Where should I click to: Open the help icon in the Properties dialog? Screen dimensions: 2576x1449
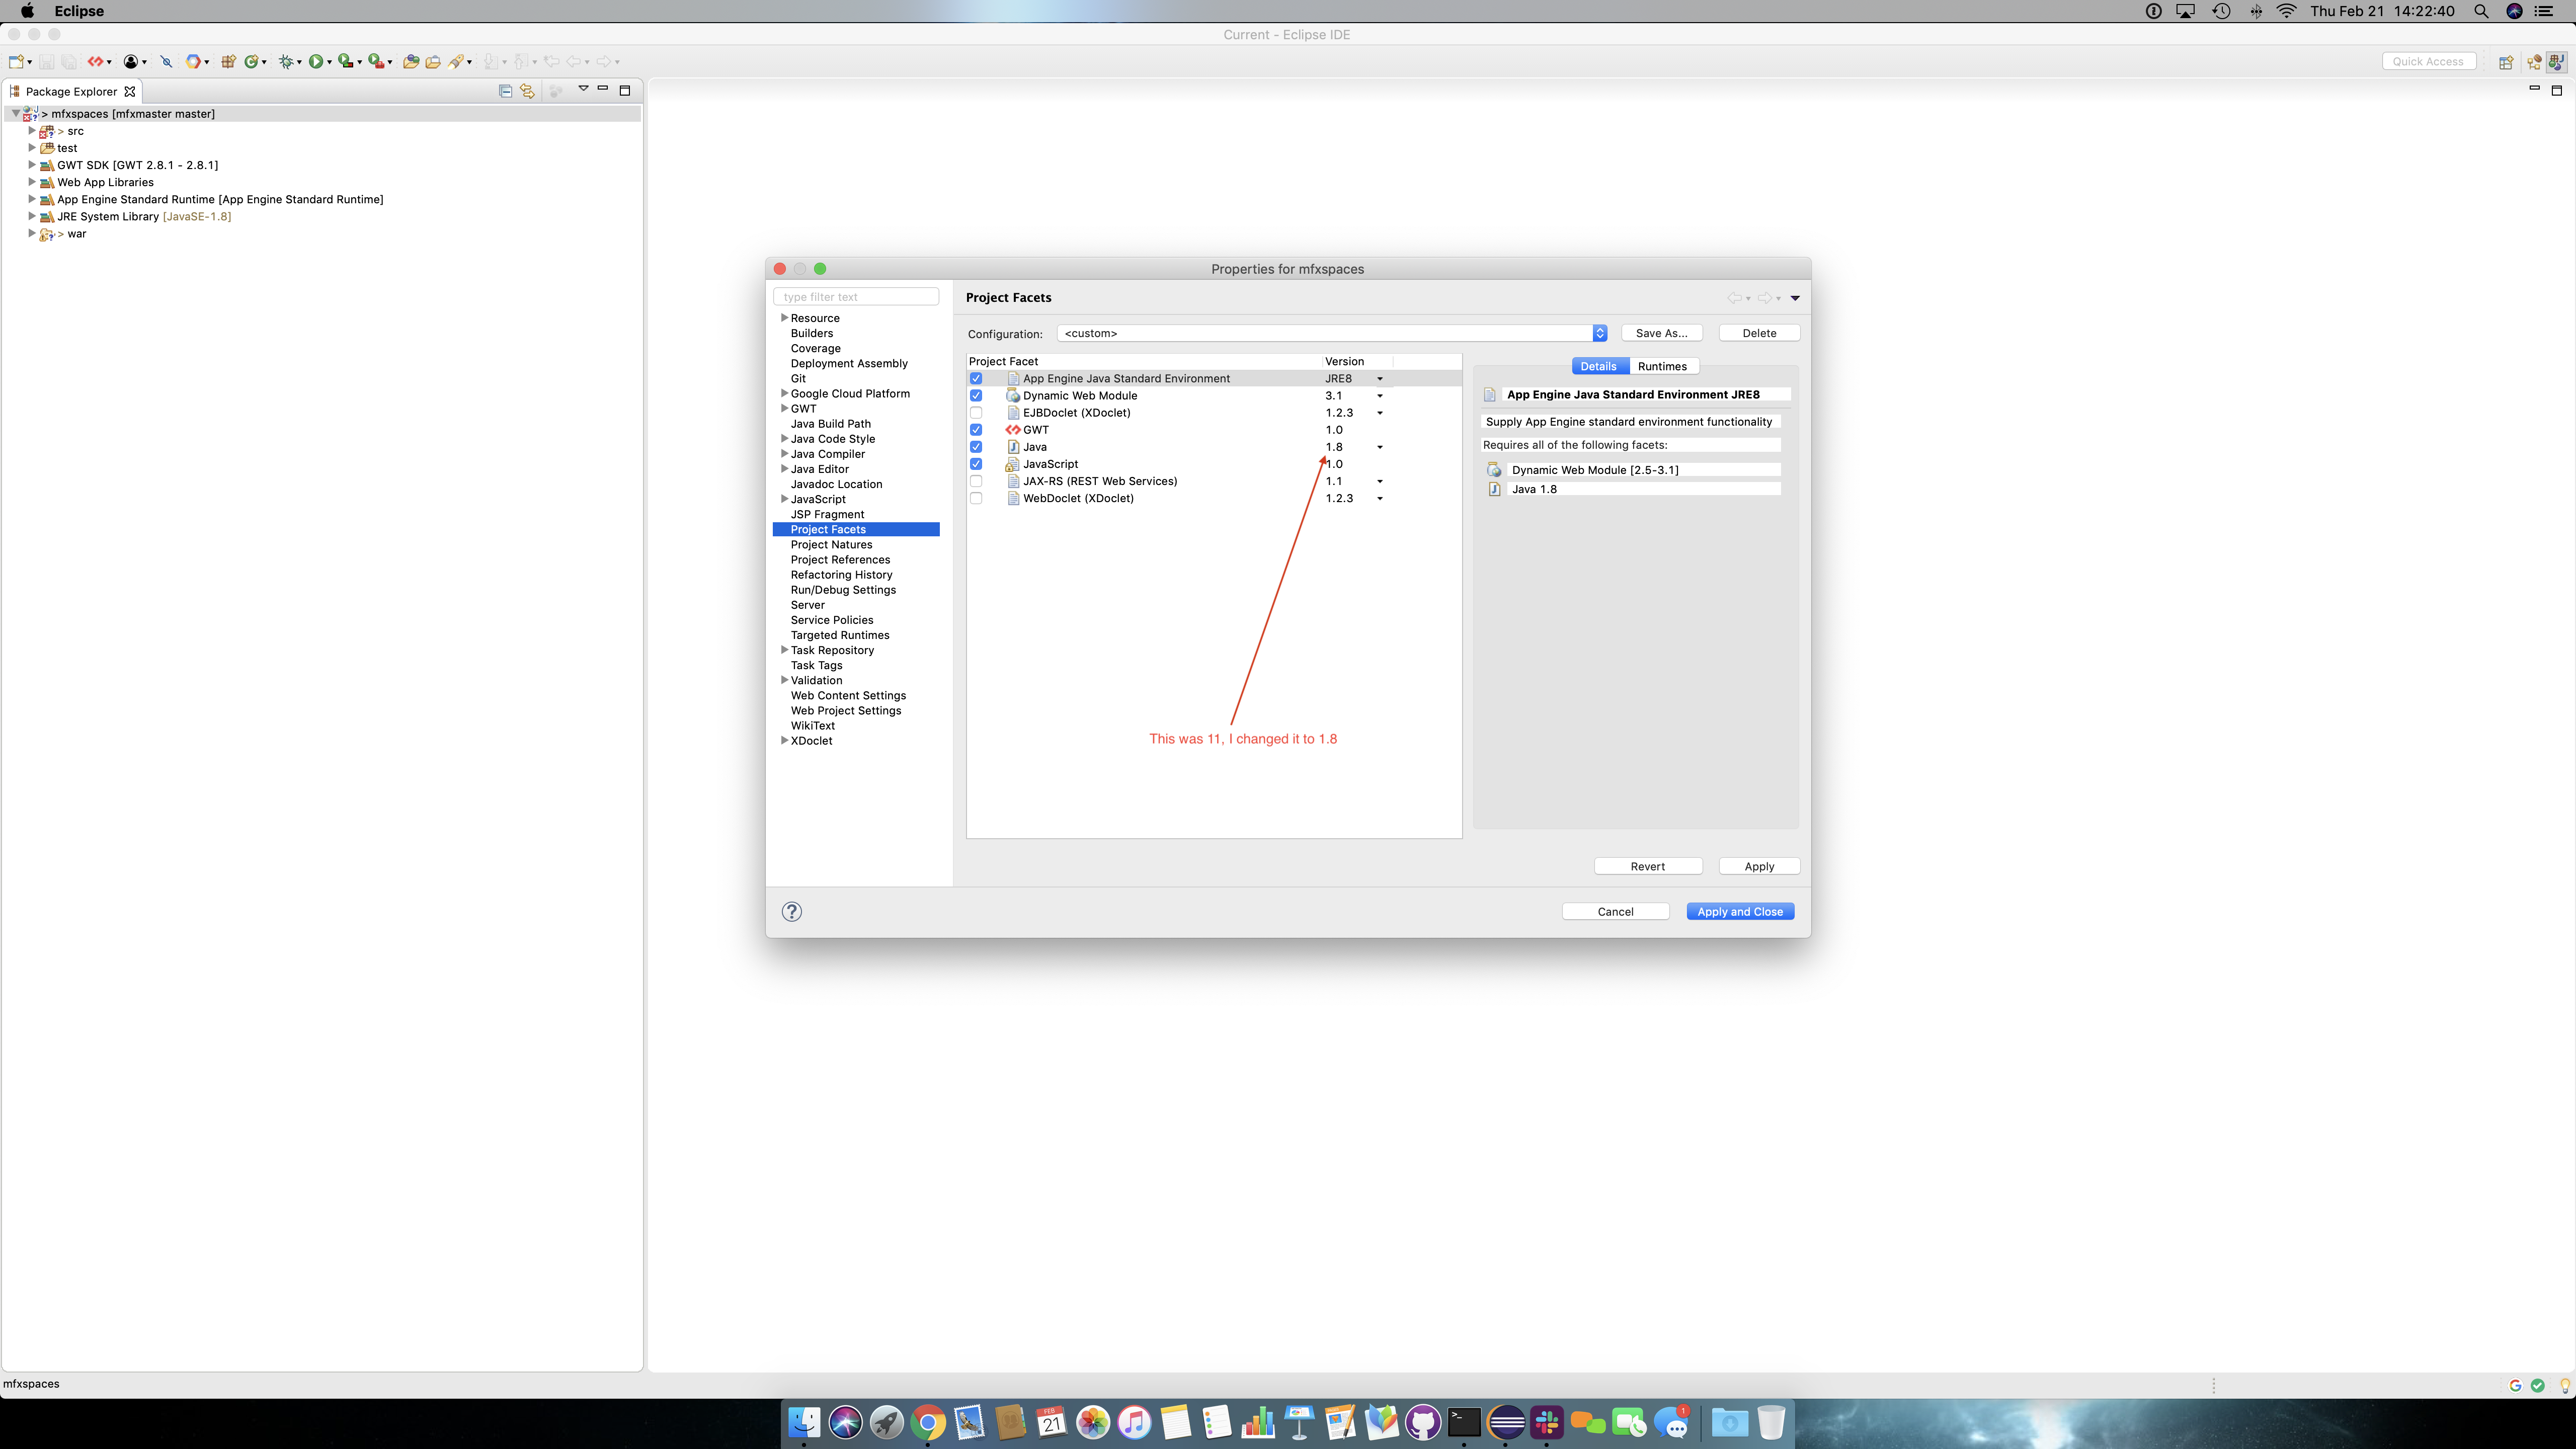791,911
